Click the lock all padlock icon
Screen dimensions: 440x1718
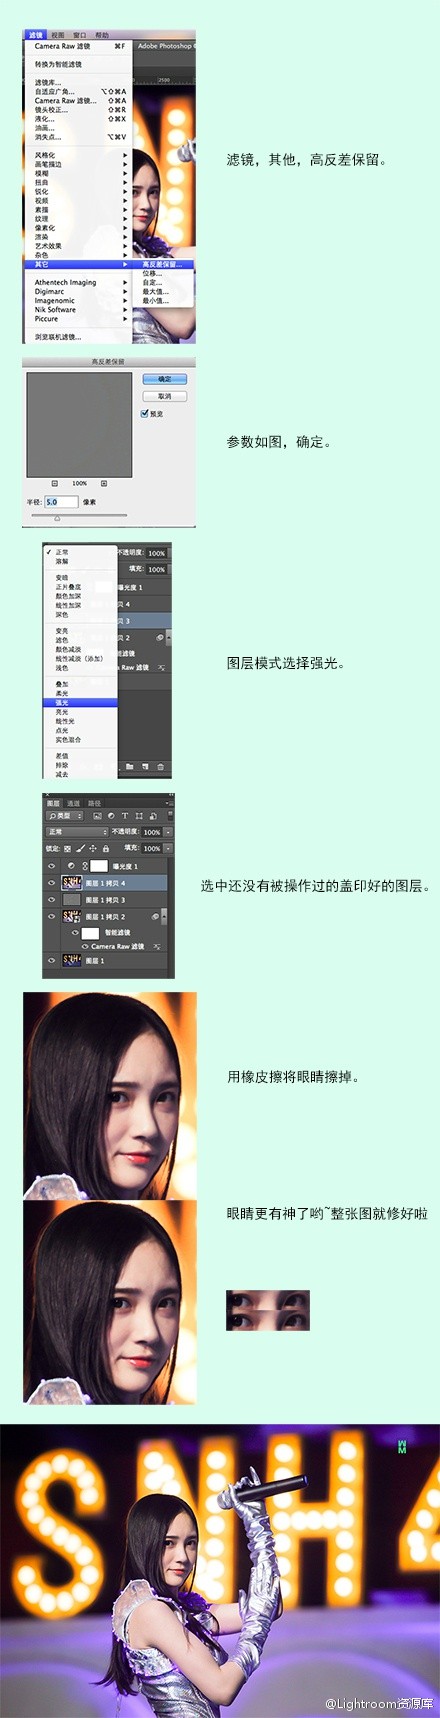[x=106, y=848]
